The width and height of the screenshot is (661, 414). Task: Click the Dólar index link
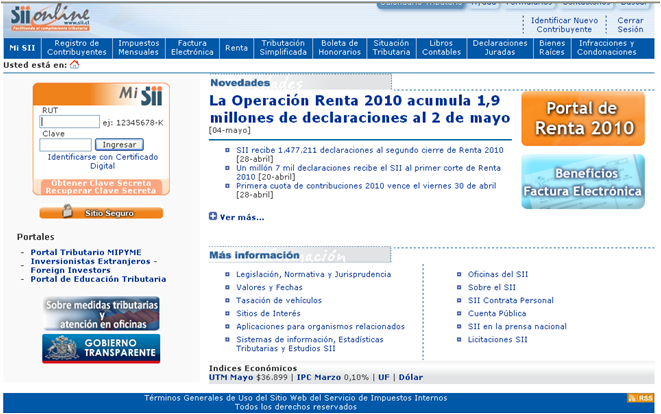click(411, 377)
